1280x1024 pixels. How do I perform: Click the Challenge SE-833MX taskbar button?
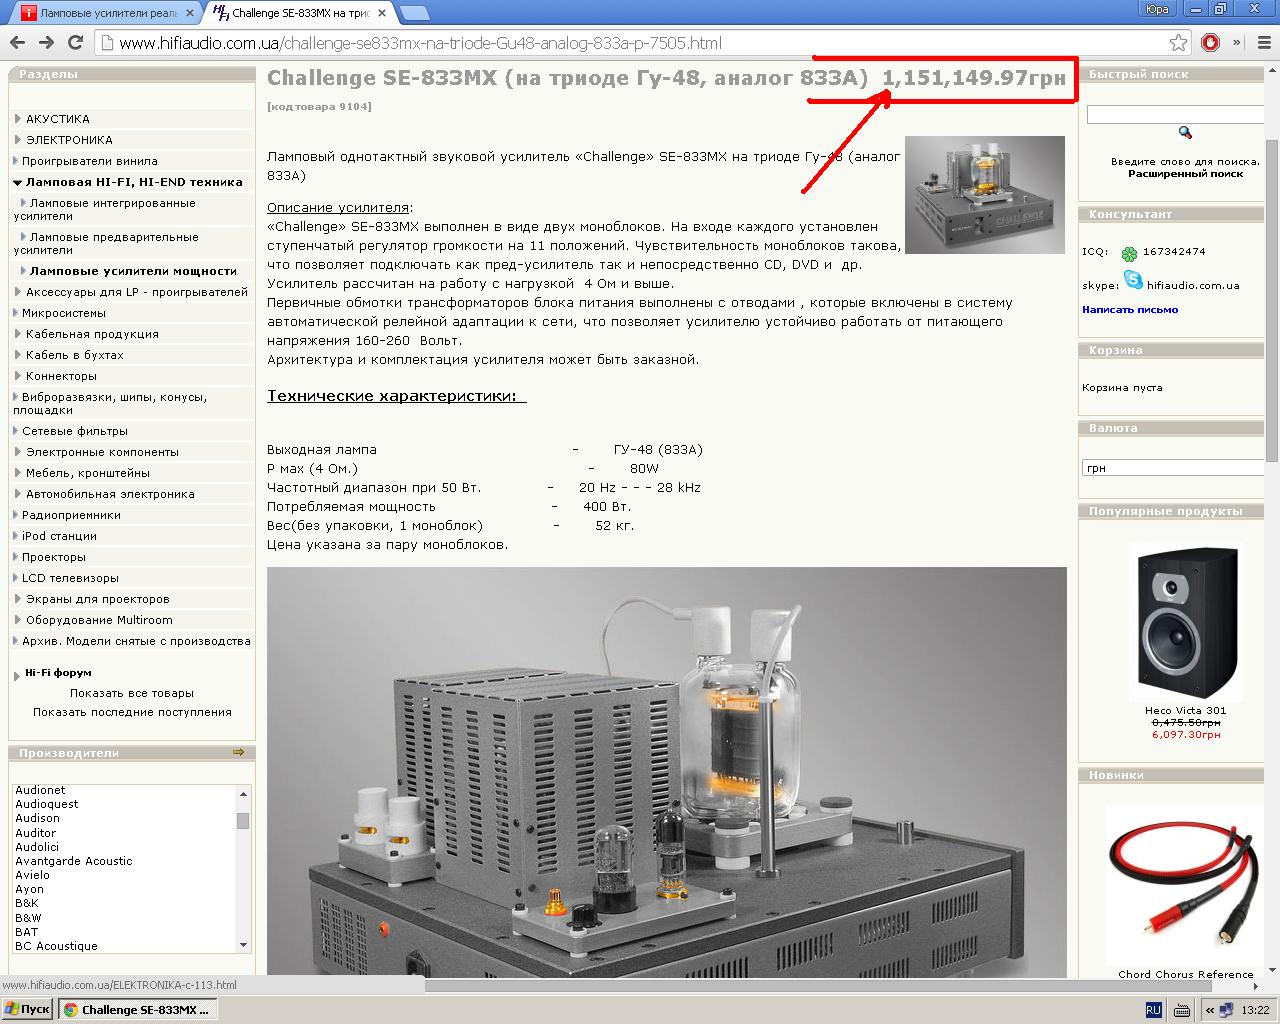[x=137, y=1010]
